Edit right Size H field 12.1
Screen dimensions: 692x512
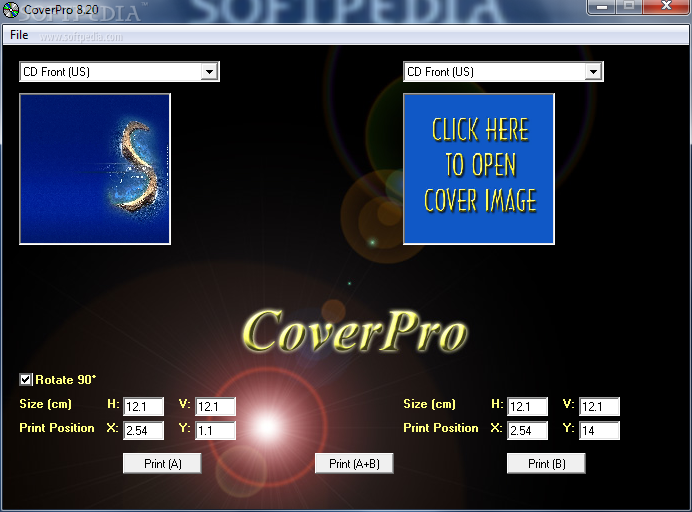tap(527, 407)
